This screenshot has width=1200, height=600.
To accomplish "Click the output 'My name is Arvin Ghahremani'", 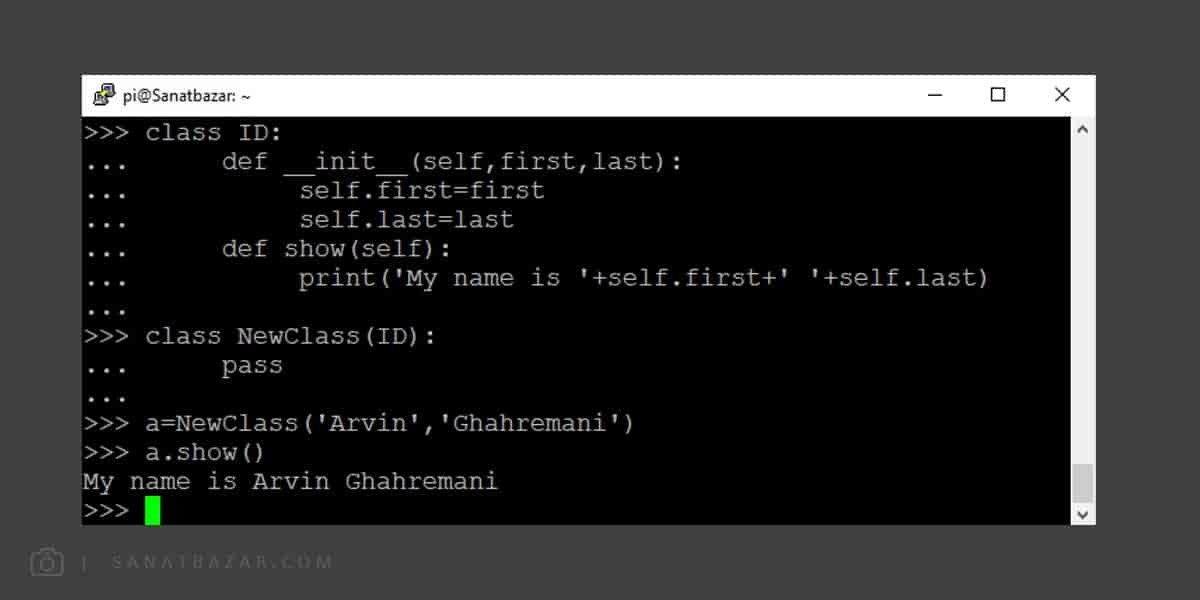I will click(290, 482).
